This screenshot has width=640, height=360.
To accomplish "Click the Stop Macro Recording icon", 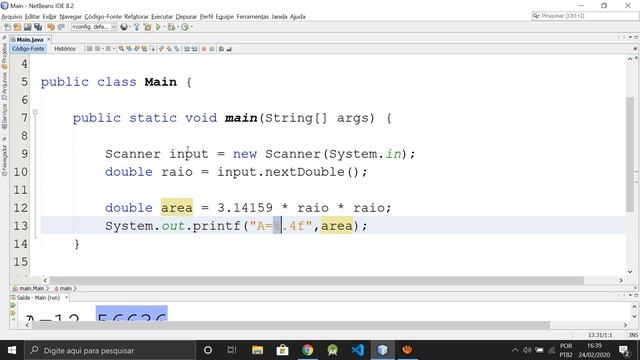I will 211,49.
